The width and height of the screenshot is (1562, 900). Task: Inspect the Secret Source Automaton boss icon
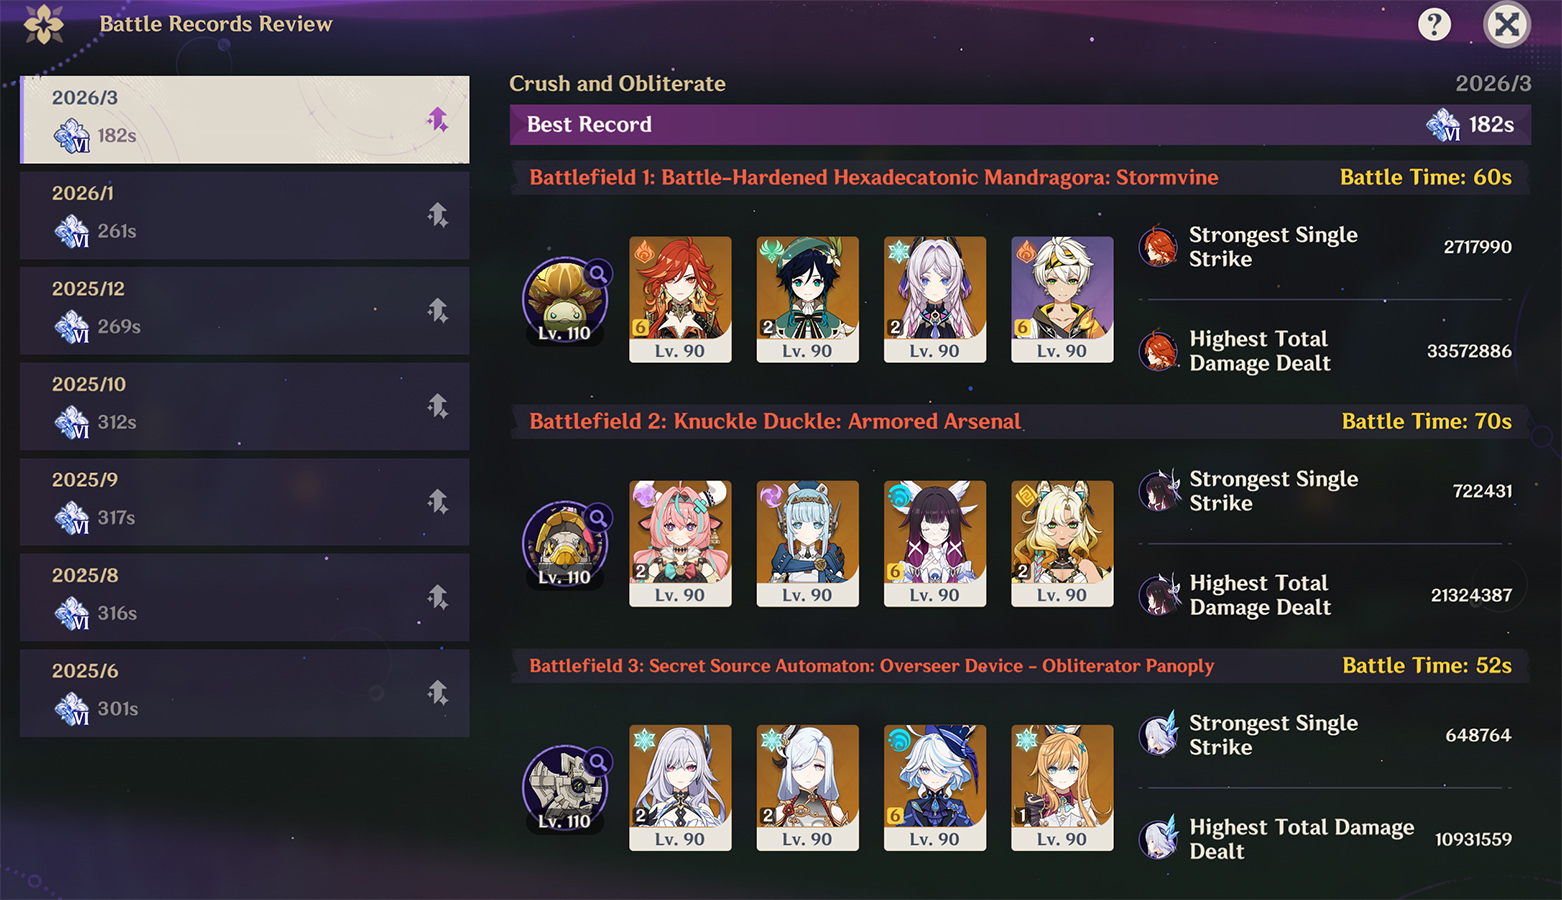click(x=565, y=788)
